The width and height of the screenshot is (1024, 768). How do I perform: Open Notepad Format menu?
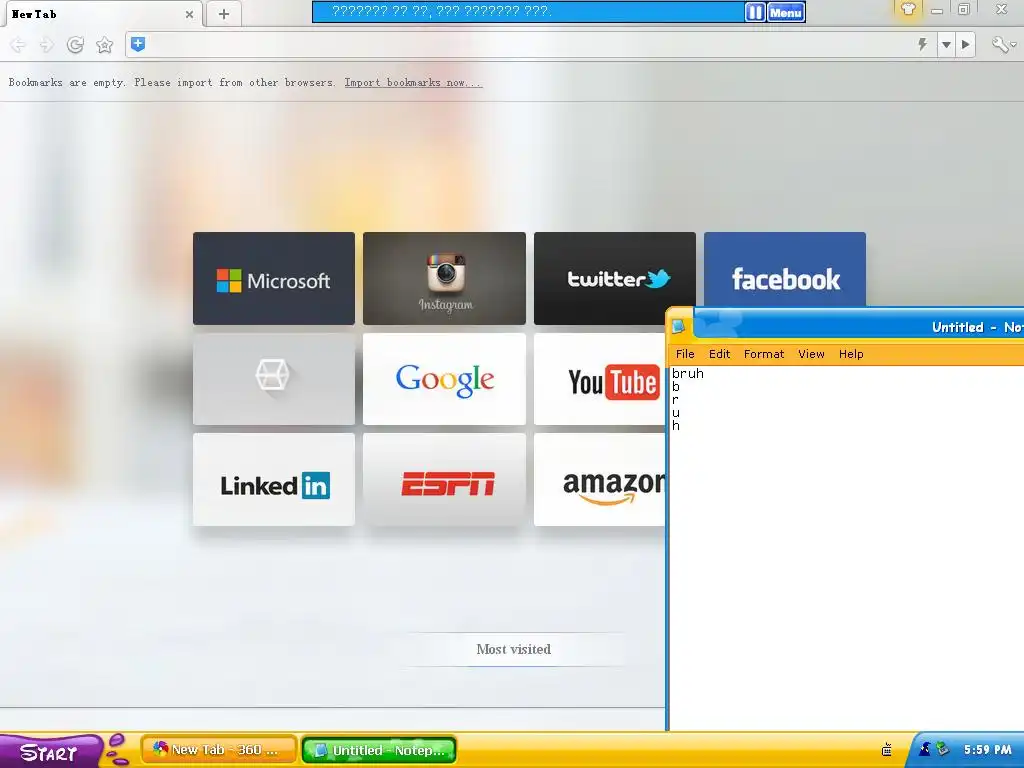point(763,354)
